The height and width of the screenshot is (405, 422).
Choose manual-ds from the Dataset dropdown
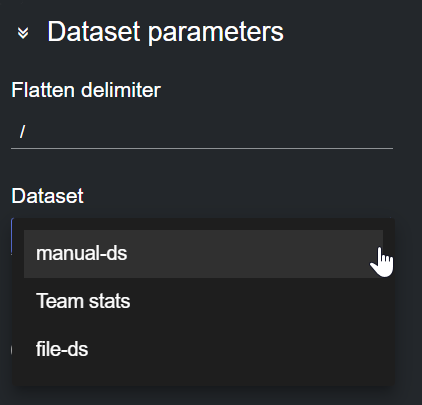[203, 254]
